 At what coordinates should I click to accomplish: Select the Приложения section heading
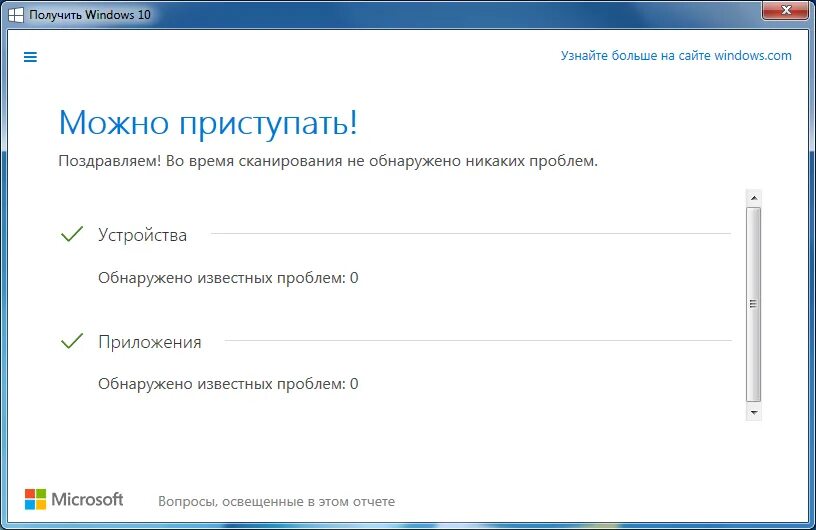(149, 342)
